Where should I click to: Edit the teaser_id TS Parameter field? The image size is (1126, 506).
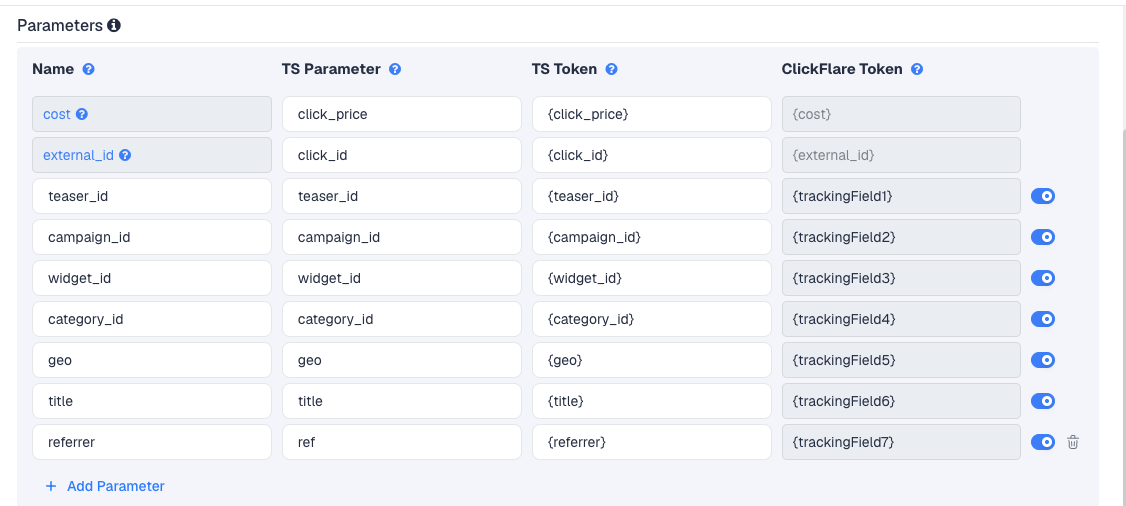point(401,196)
